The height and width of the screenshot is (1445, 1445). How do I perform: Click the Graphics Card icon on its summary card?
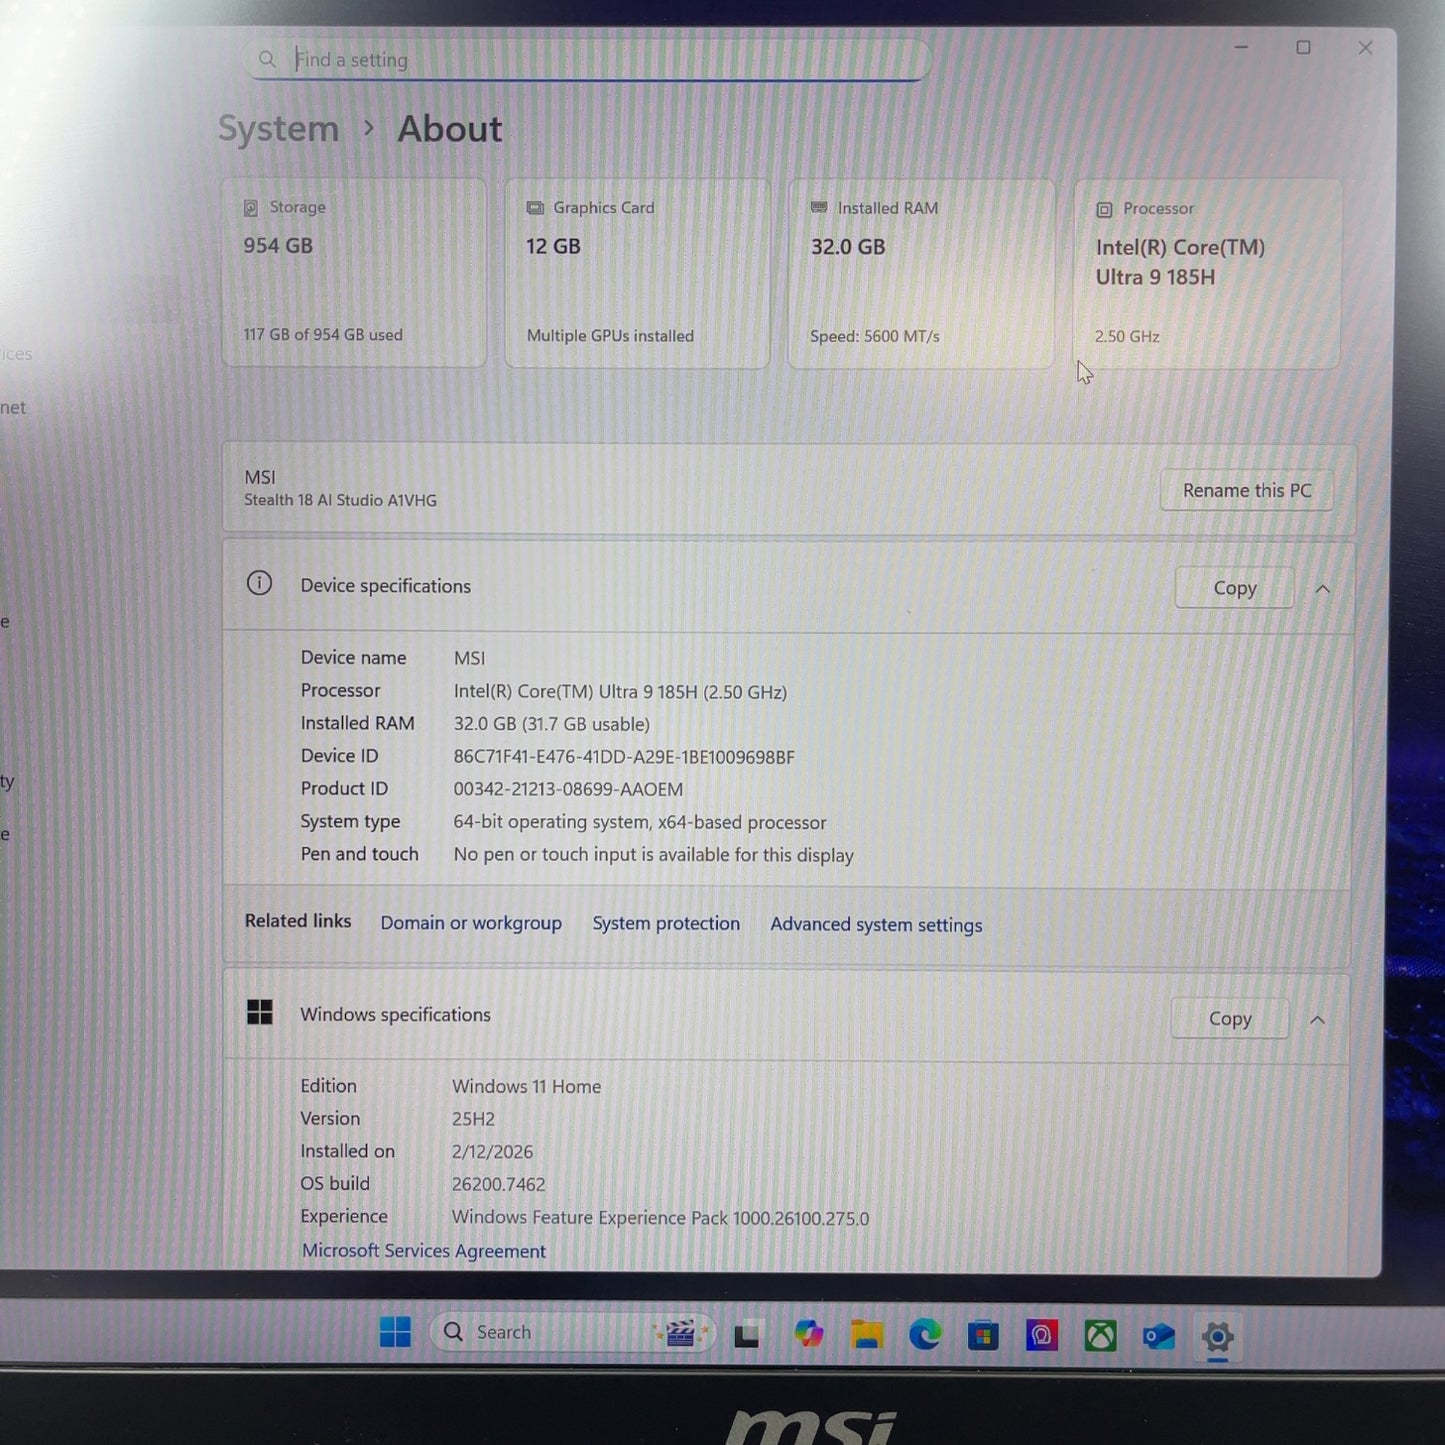point(534,207)
